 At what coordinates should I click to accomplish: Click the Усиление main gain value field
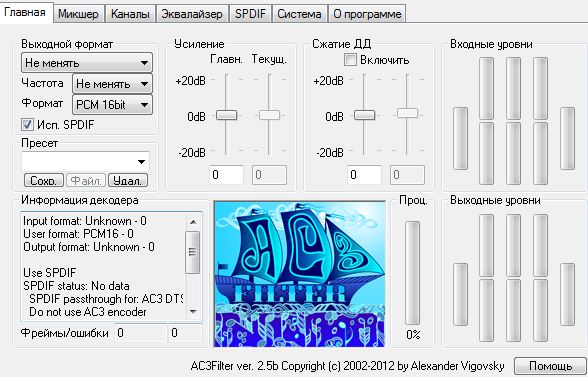226,175
